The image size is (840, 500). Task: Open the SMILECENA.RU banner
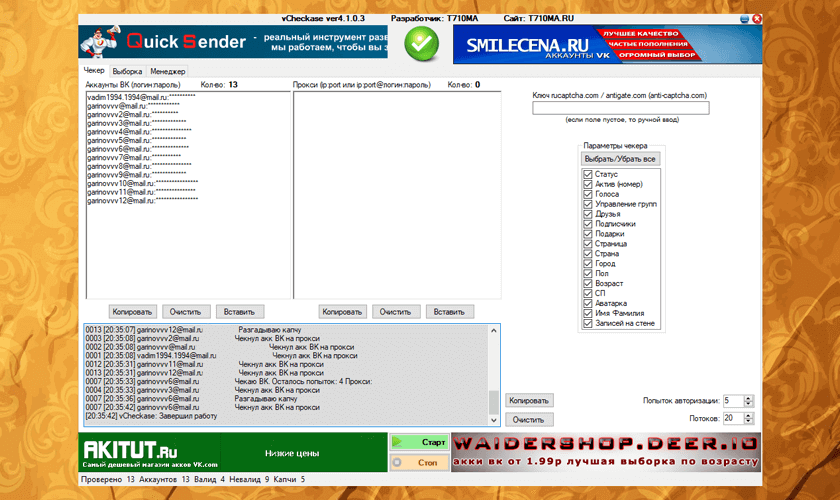click(607, 44)
